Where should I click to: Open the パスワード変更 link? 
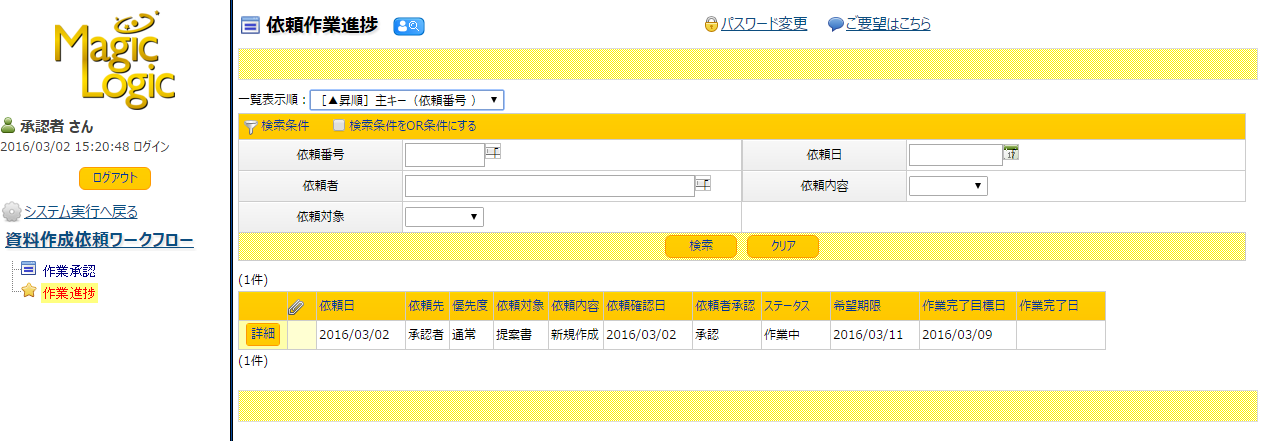click(x=763, y=24)
